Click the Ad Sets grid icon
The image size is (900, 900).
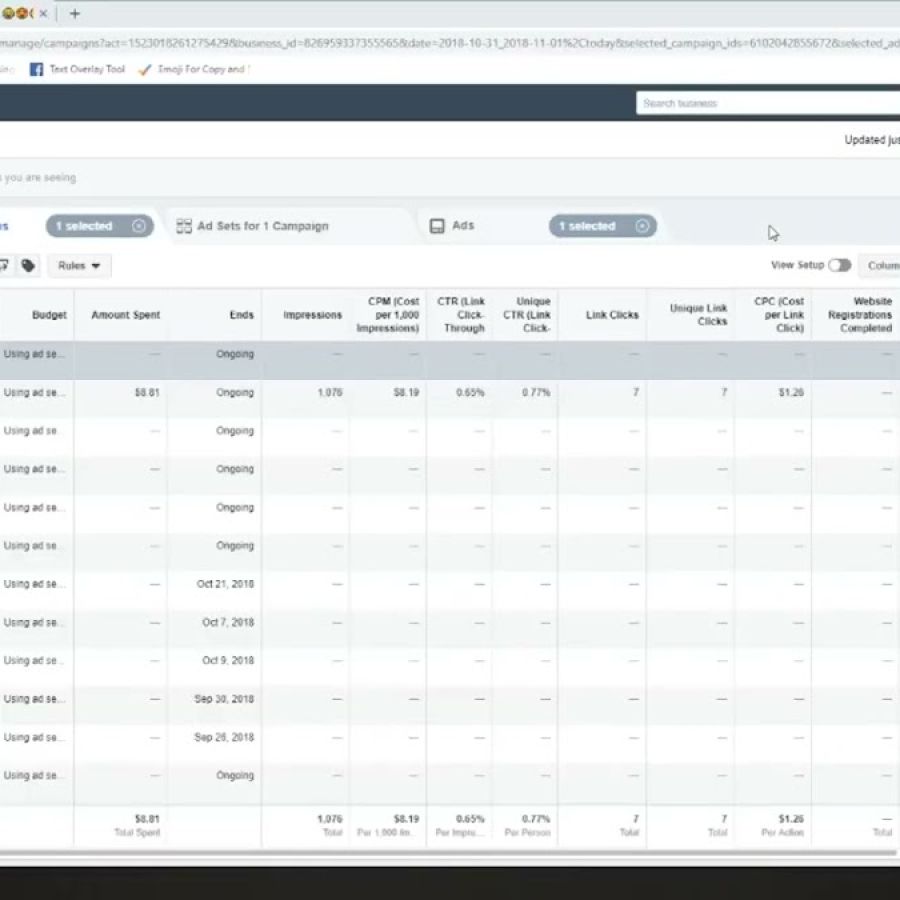pyautogui.click(x=184, y=226)
